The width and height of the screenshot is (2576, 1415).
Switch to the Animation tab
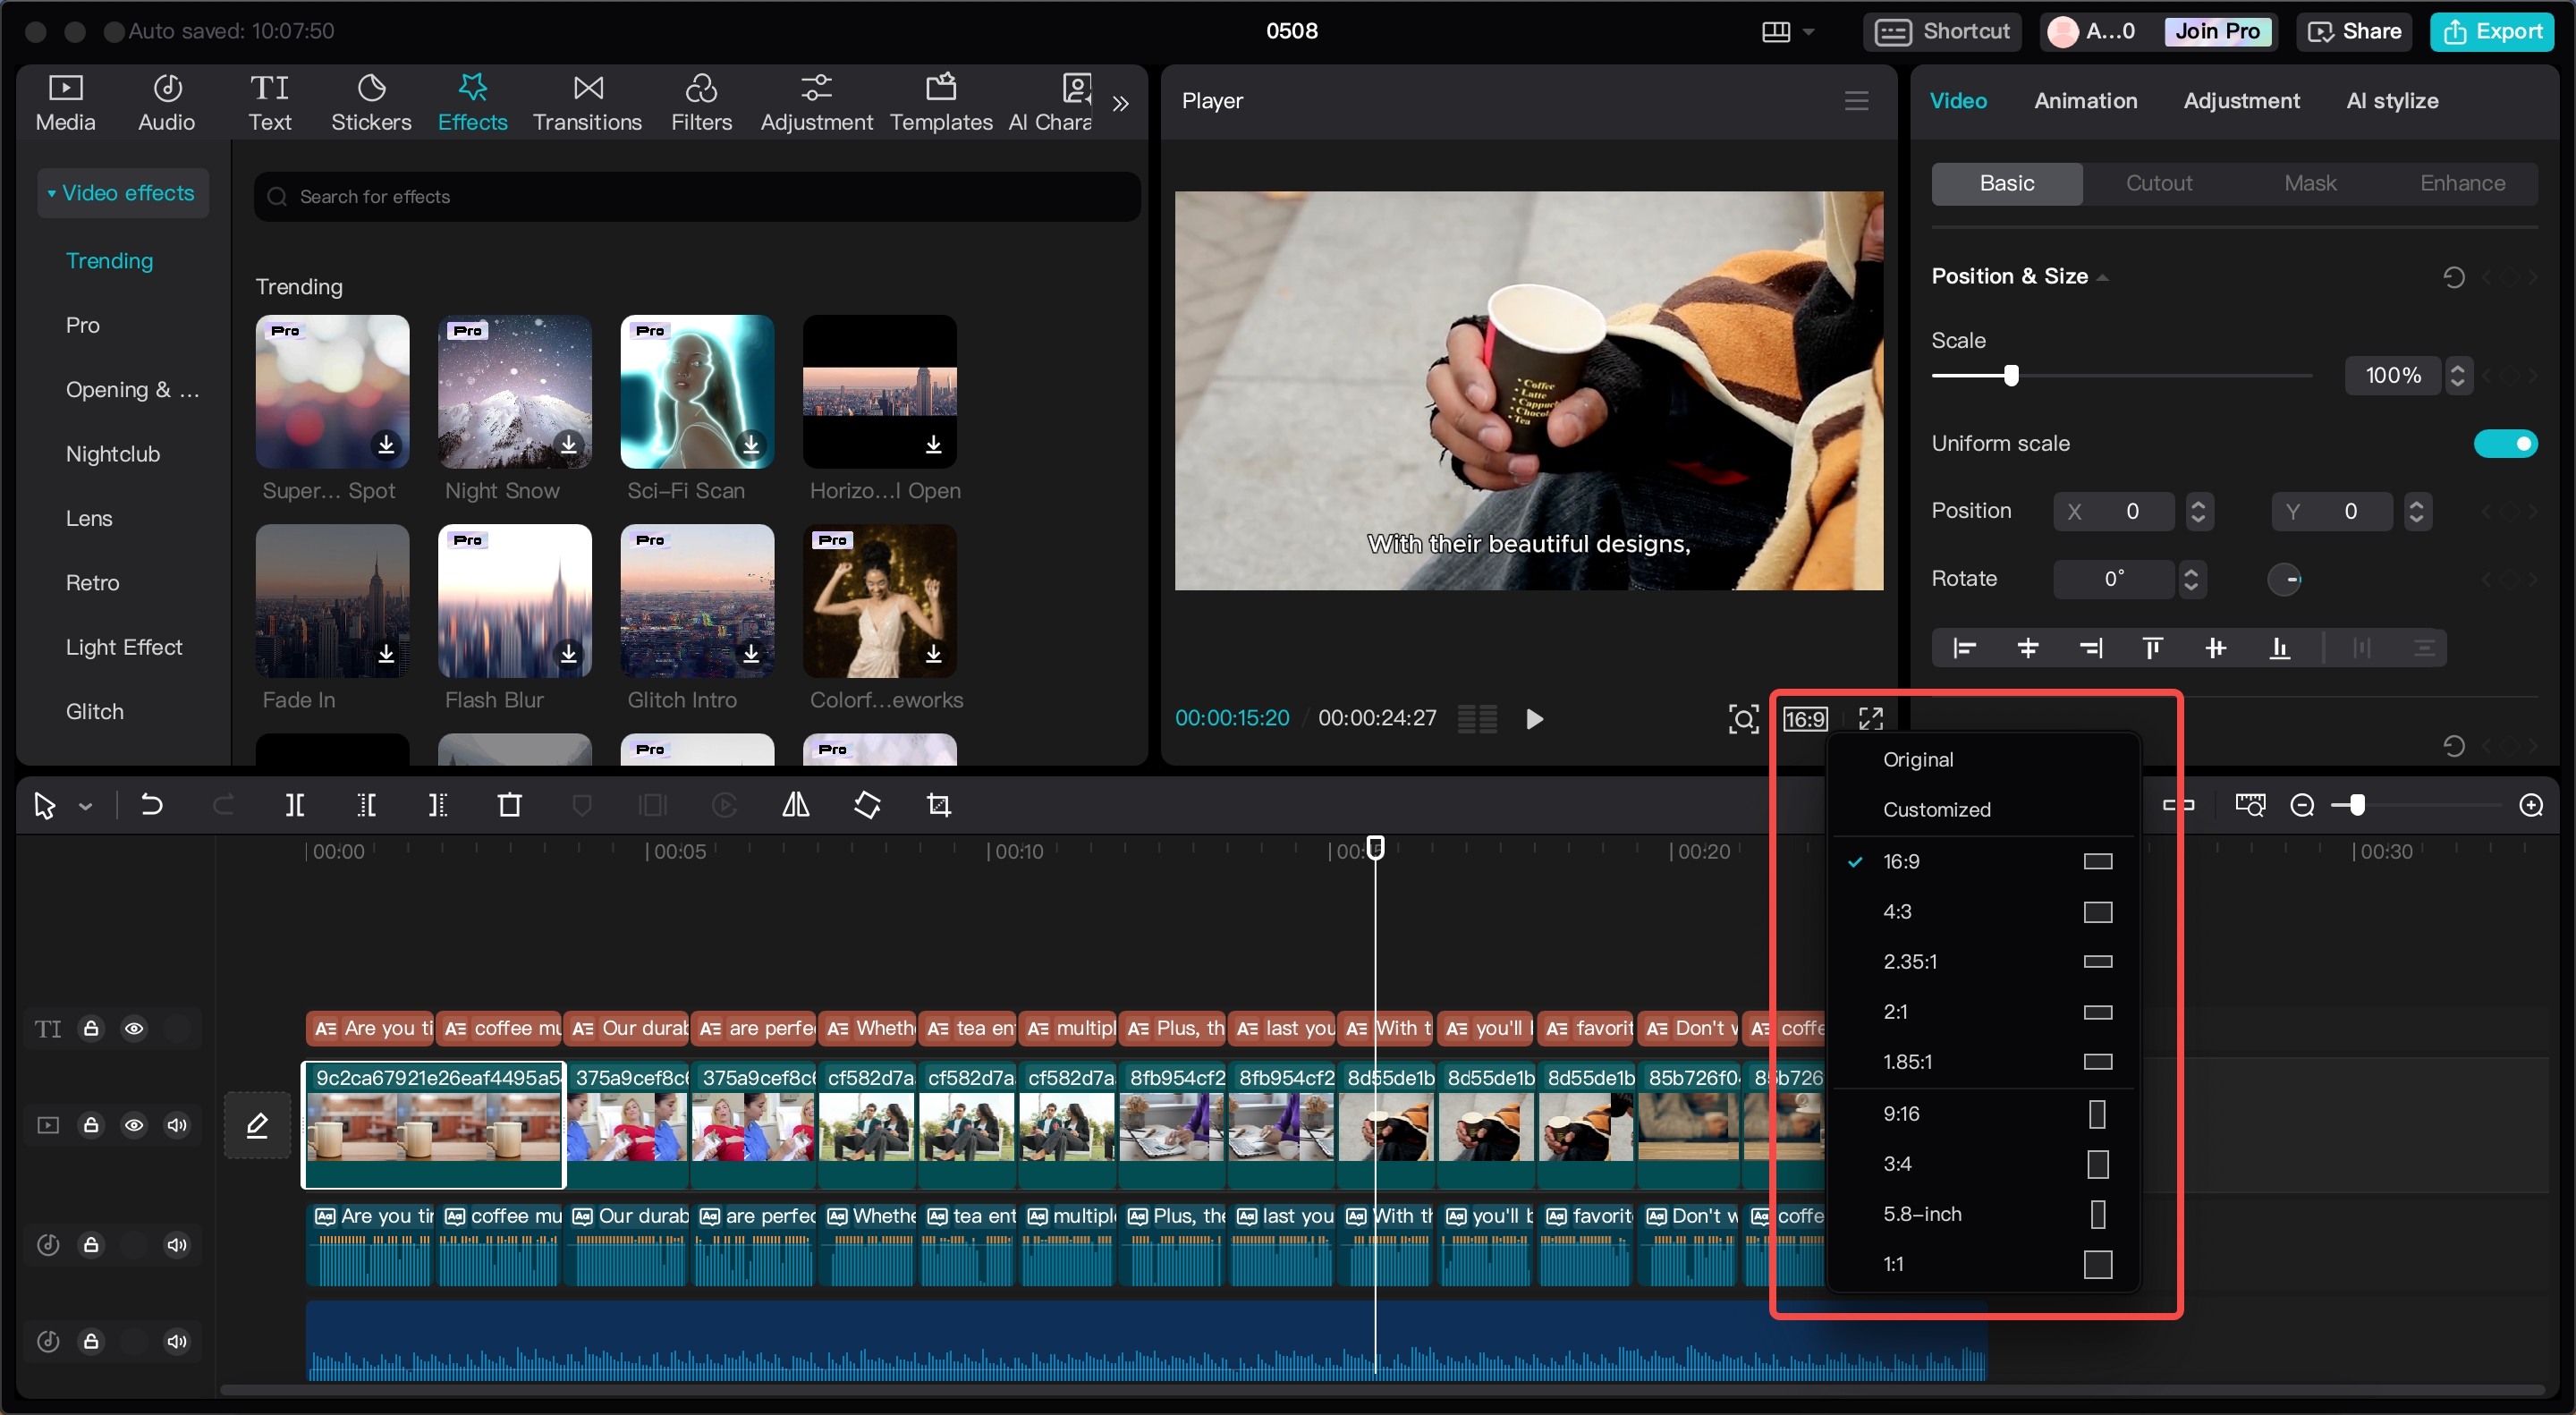2086,100
